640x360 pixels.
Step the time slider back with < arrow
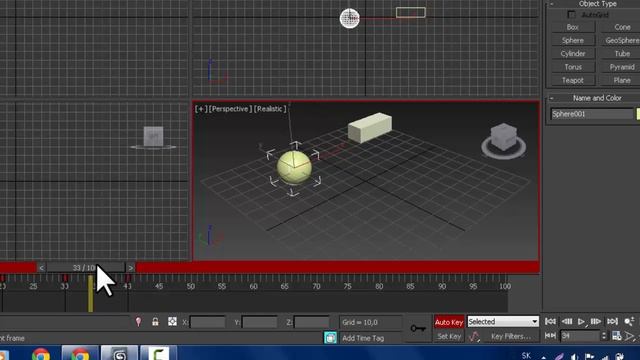(x=41, y=268)
